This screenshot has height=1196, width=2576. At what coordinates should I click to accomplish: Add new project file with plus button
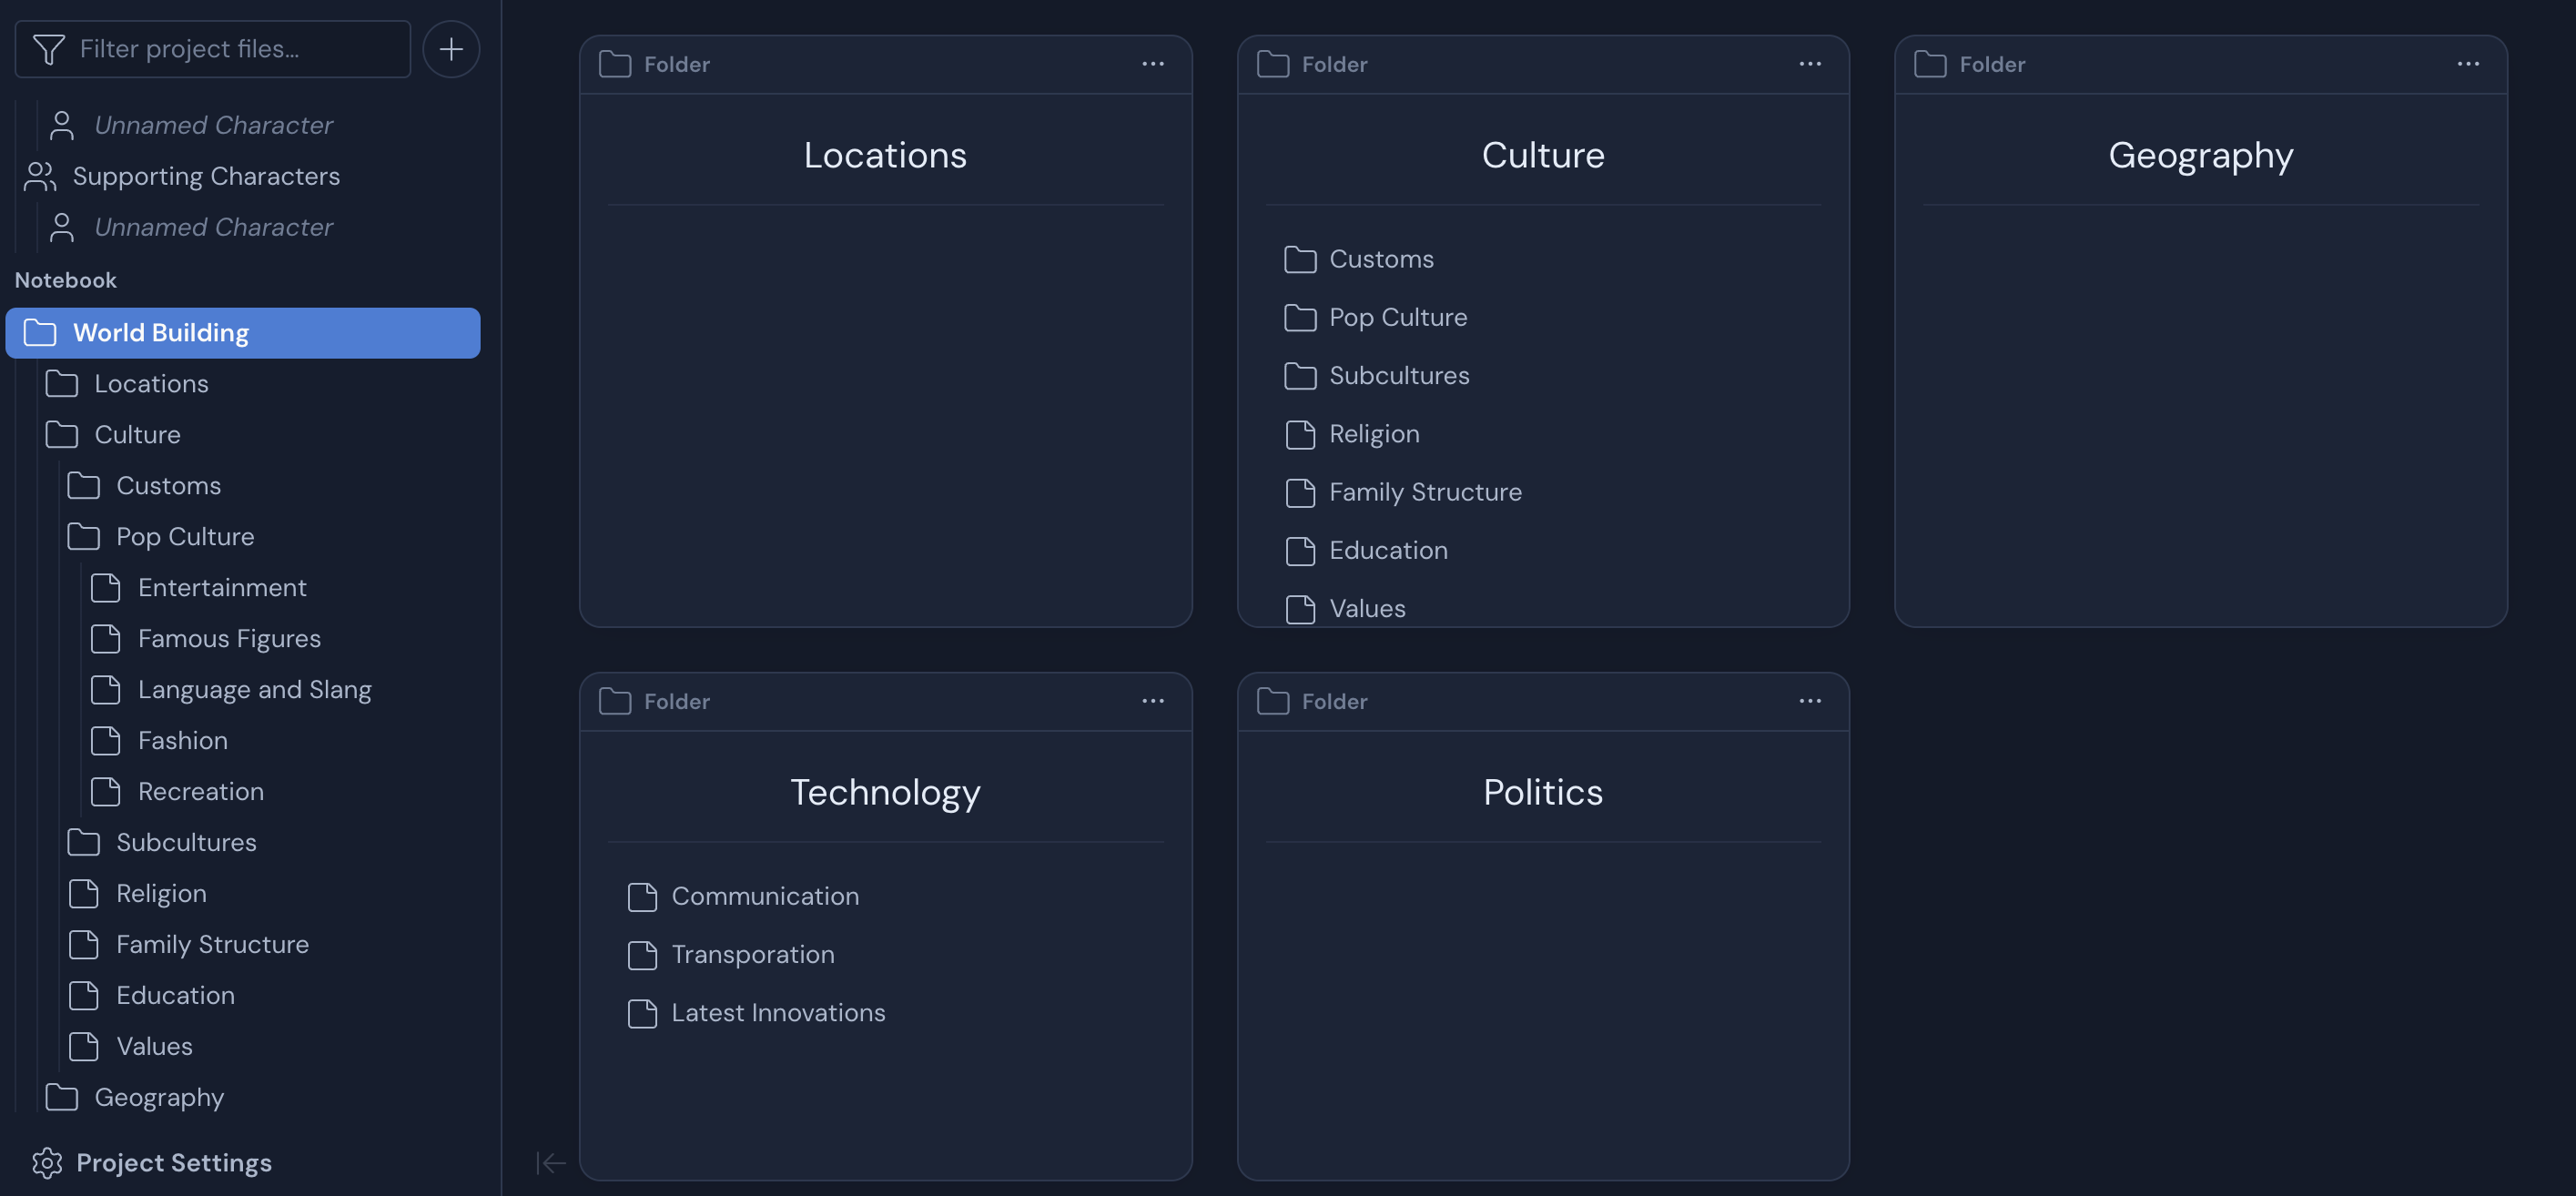(x=451, y=49)
